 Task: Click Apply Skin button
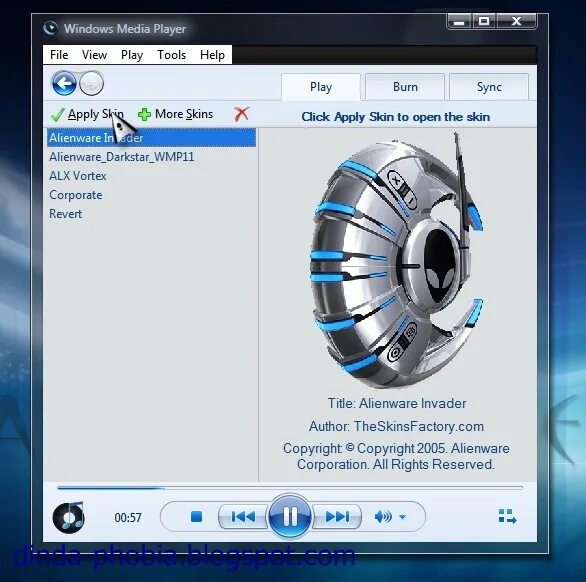[87, 114]
